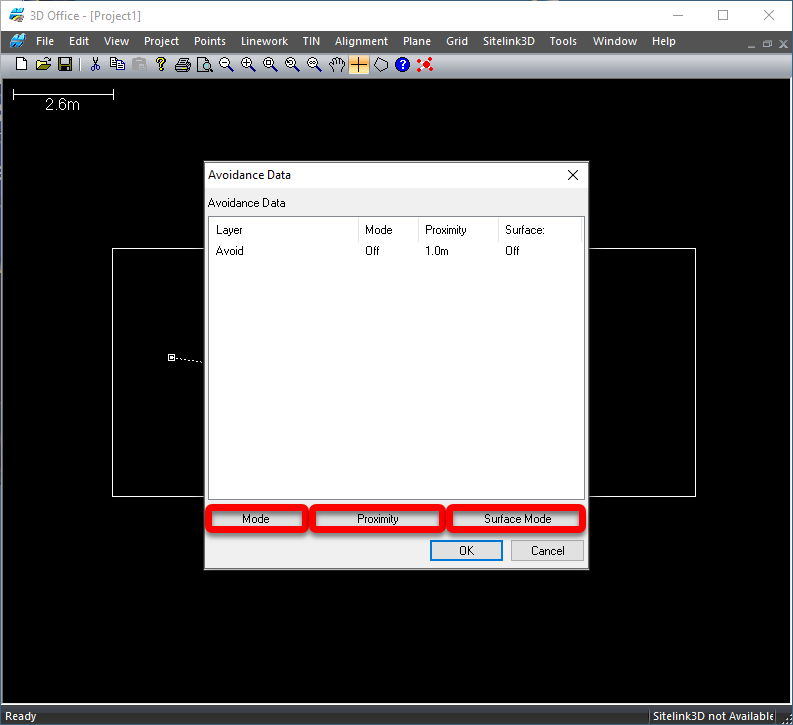Open the Help menu
The width and height of the screenshot is (793, 725).
[x=664, y=41]
